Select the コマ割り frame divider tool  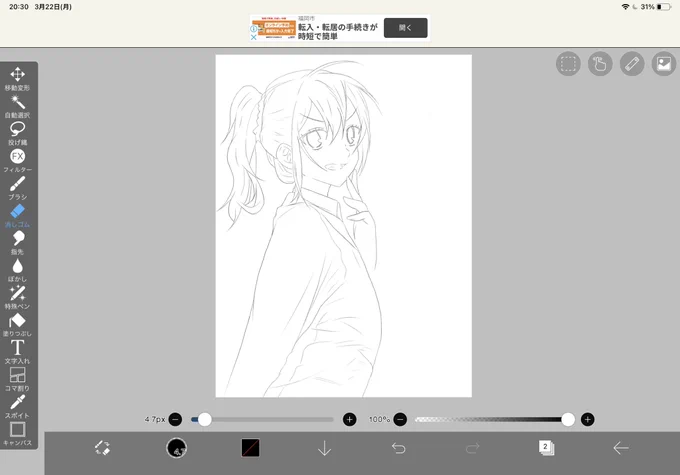(17, 380)
